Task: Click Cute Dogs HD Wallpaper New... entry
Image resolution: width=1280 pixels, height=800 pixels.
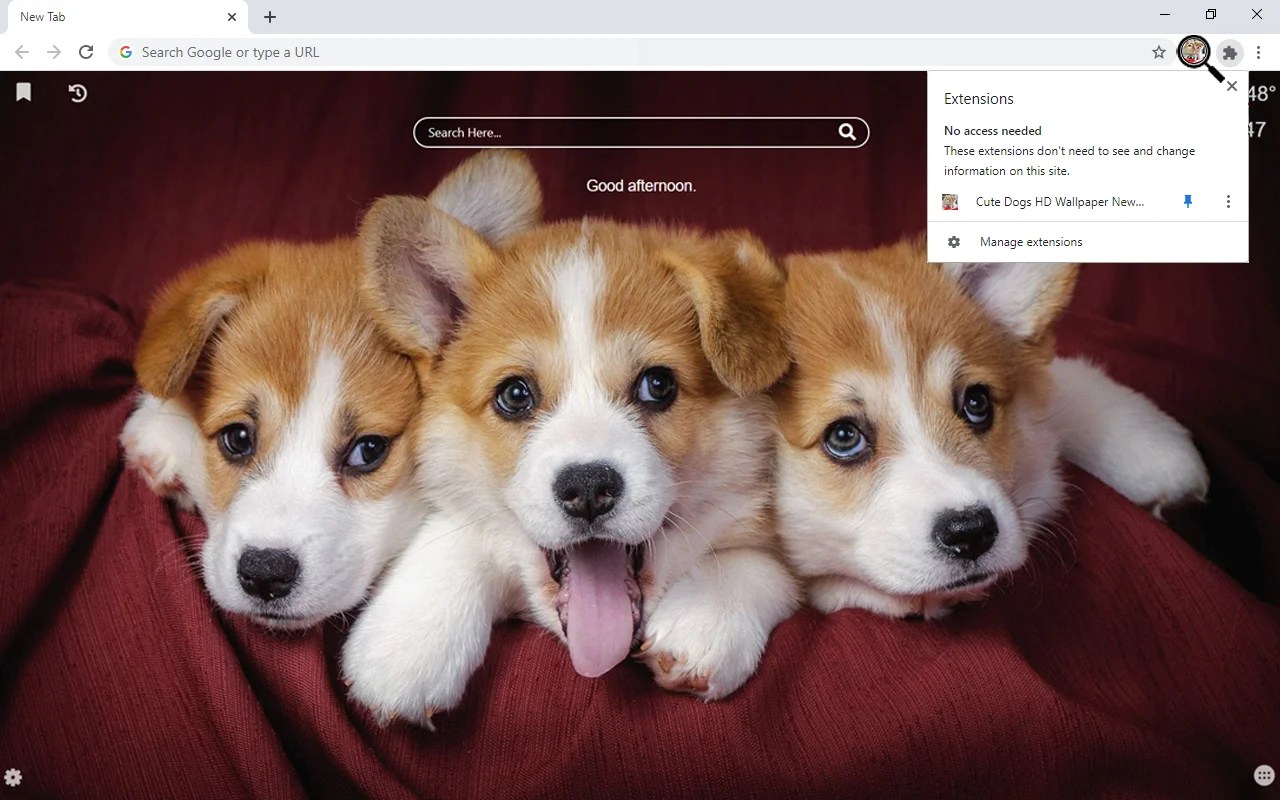Action: pos(1059,201)
